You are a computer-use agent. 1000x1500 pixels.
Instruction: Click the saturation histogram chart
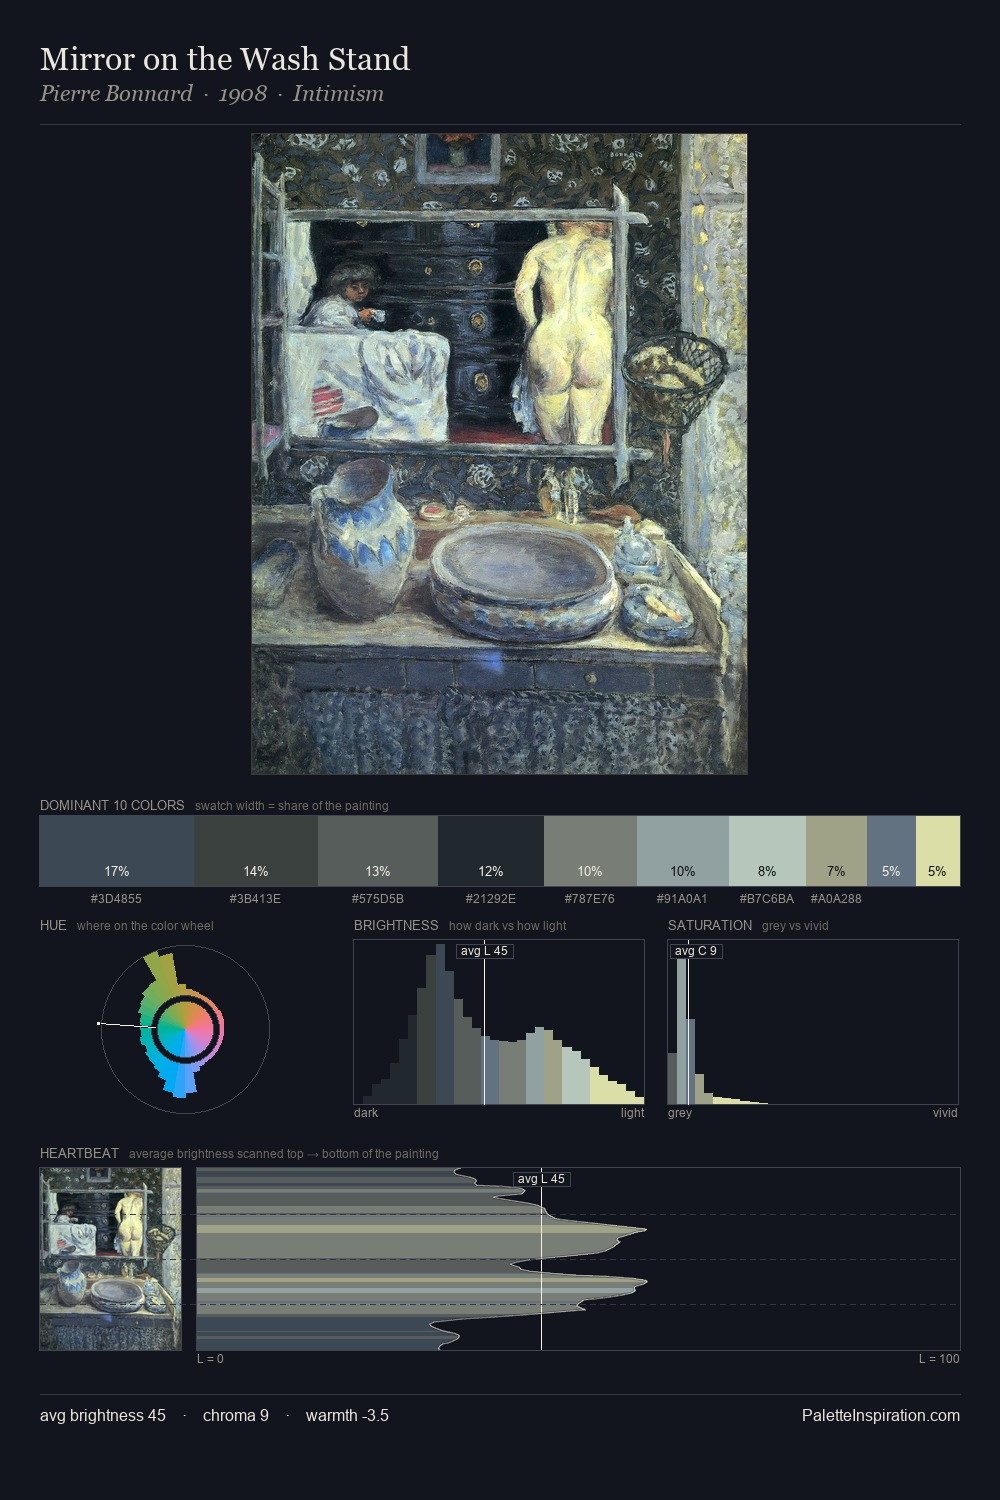click(813, 1022)
